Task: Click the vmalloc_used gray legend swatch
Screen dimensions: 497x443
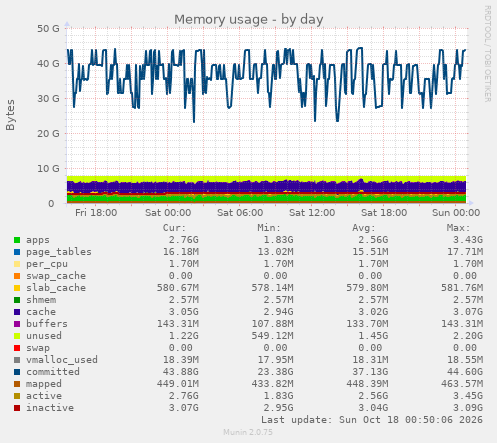Action: tap(17, 360)
